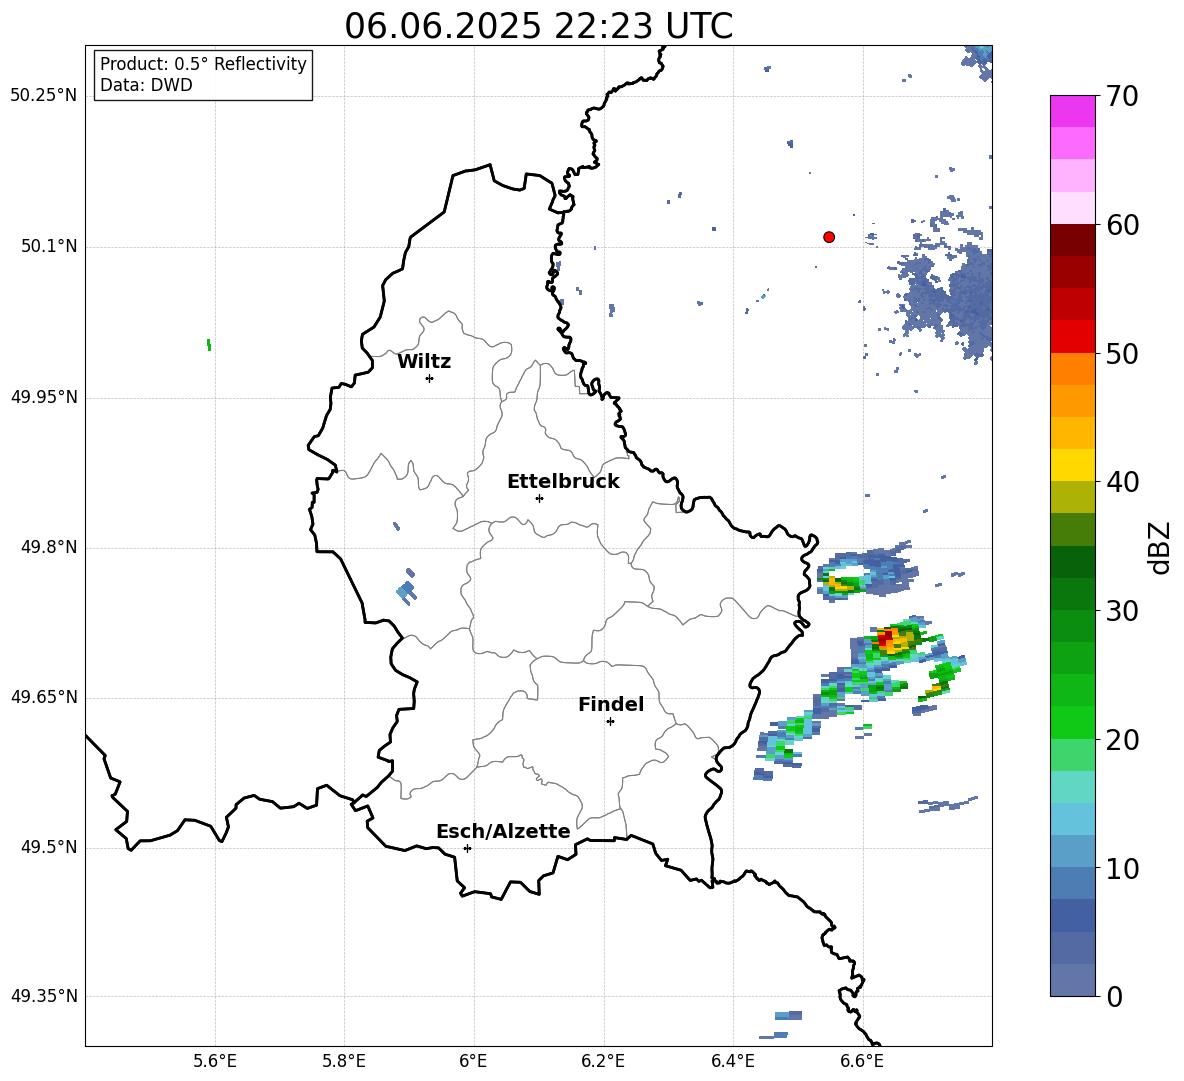Click the 50.1°N latitude label

48,247
